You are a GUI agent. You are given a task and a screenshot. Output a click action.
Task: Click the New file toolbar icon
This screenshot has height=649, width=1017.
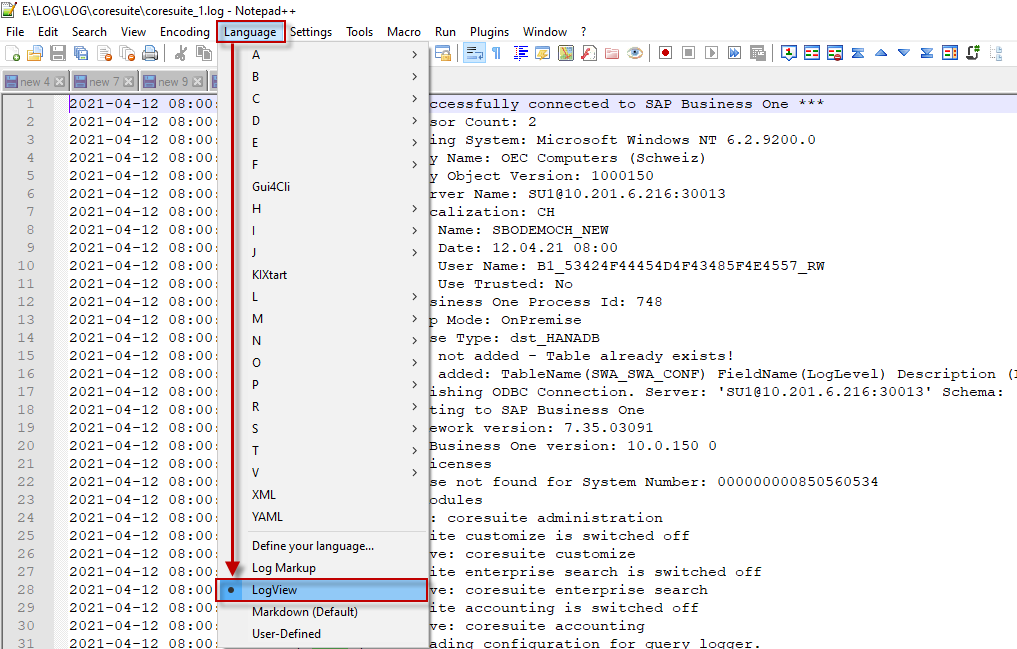coord(12,53)
